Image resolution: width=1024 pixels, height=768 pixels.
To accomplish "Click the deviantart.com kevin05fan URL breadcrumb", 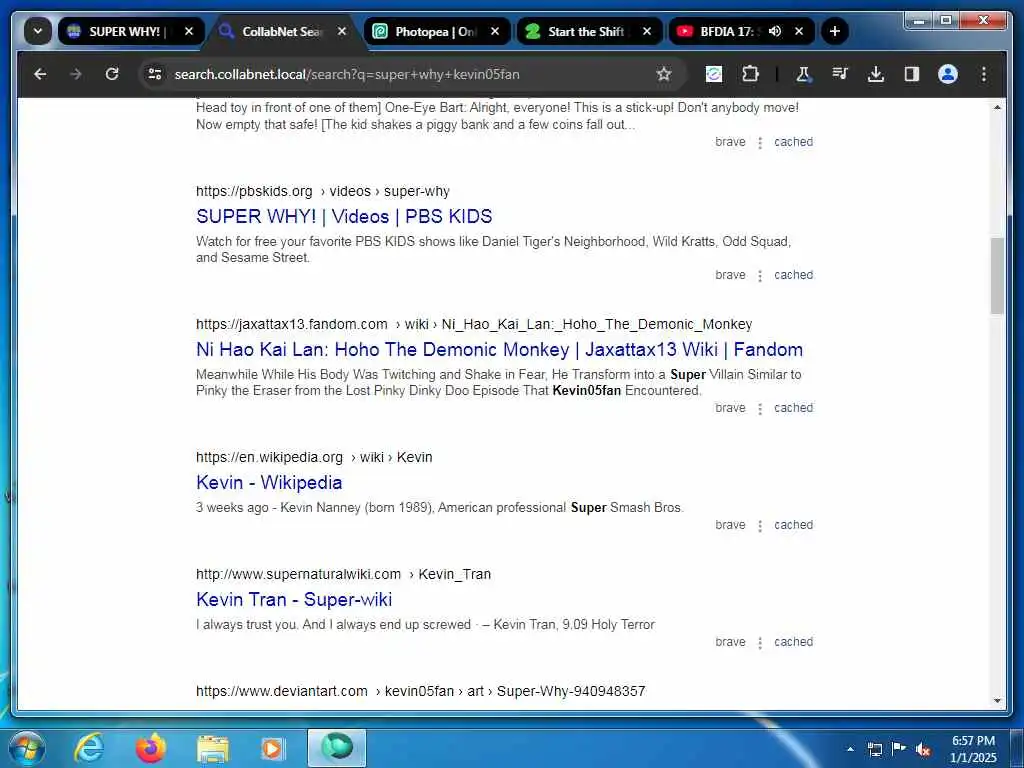I will (x=421, y=691).
